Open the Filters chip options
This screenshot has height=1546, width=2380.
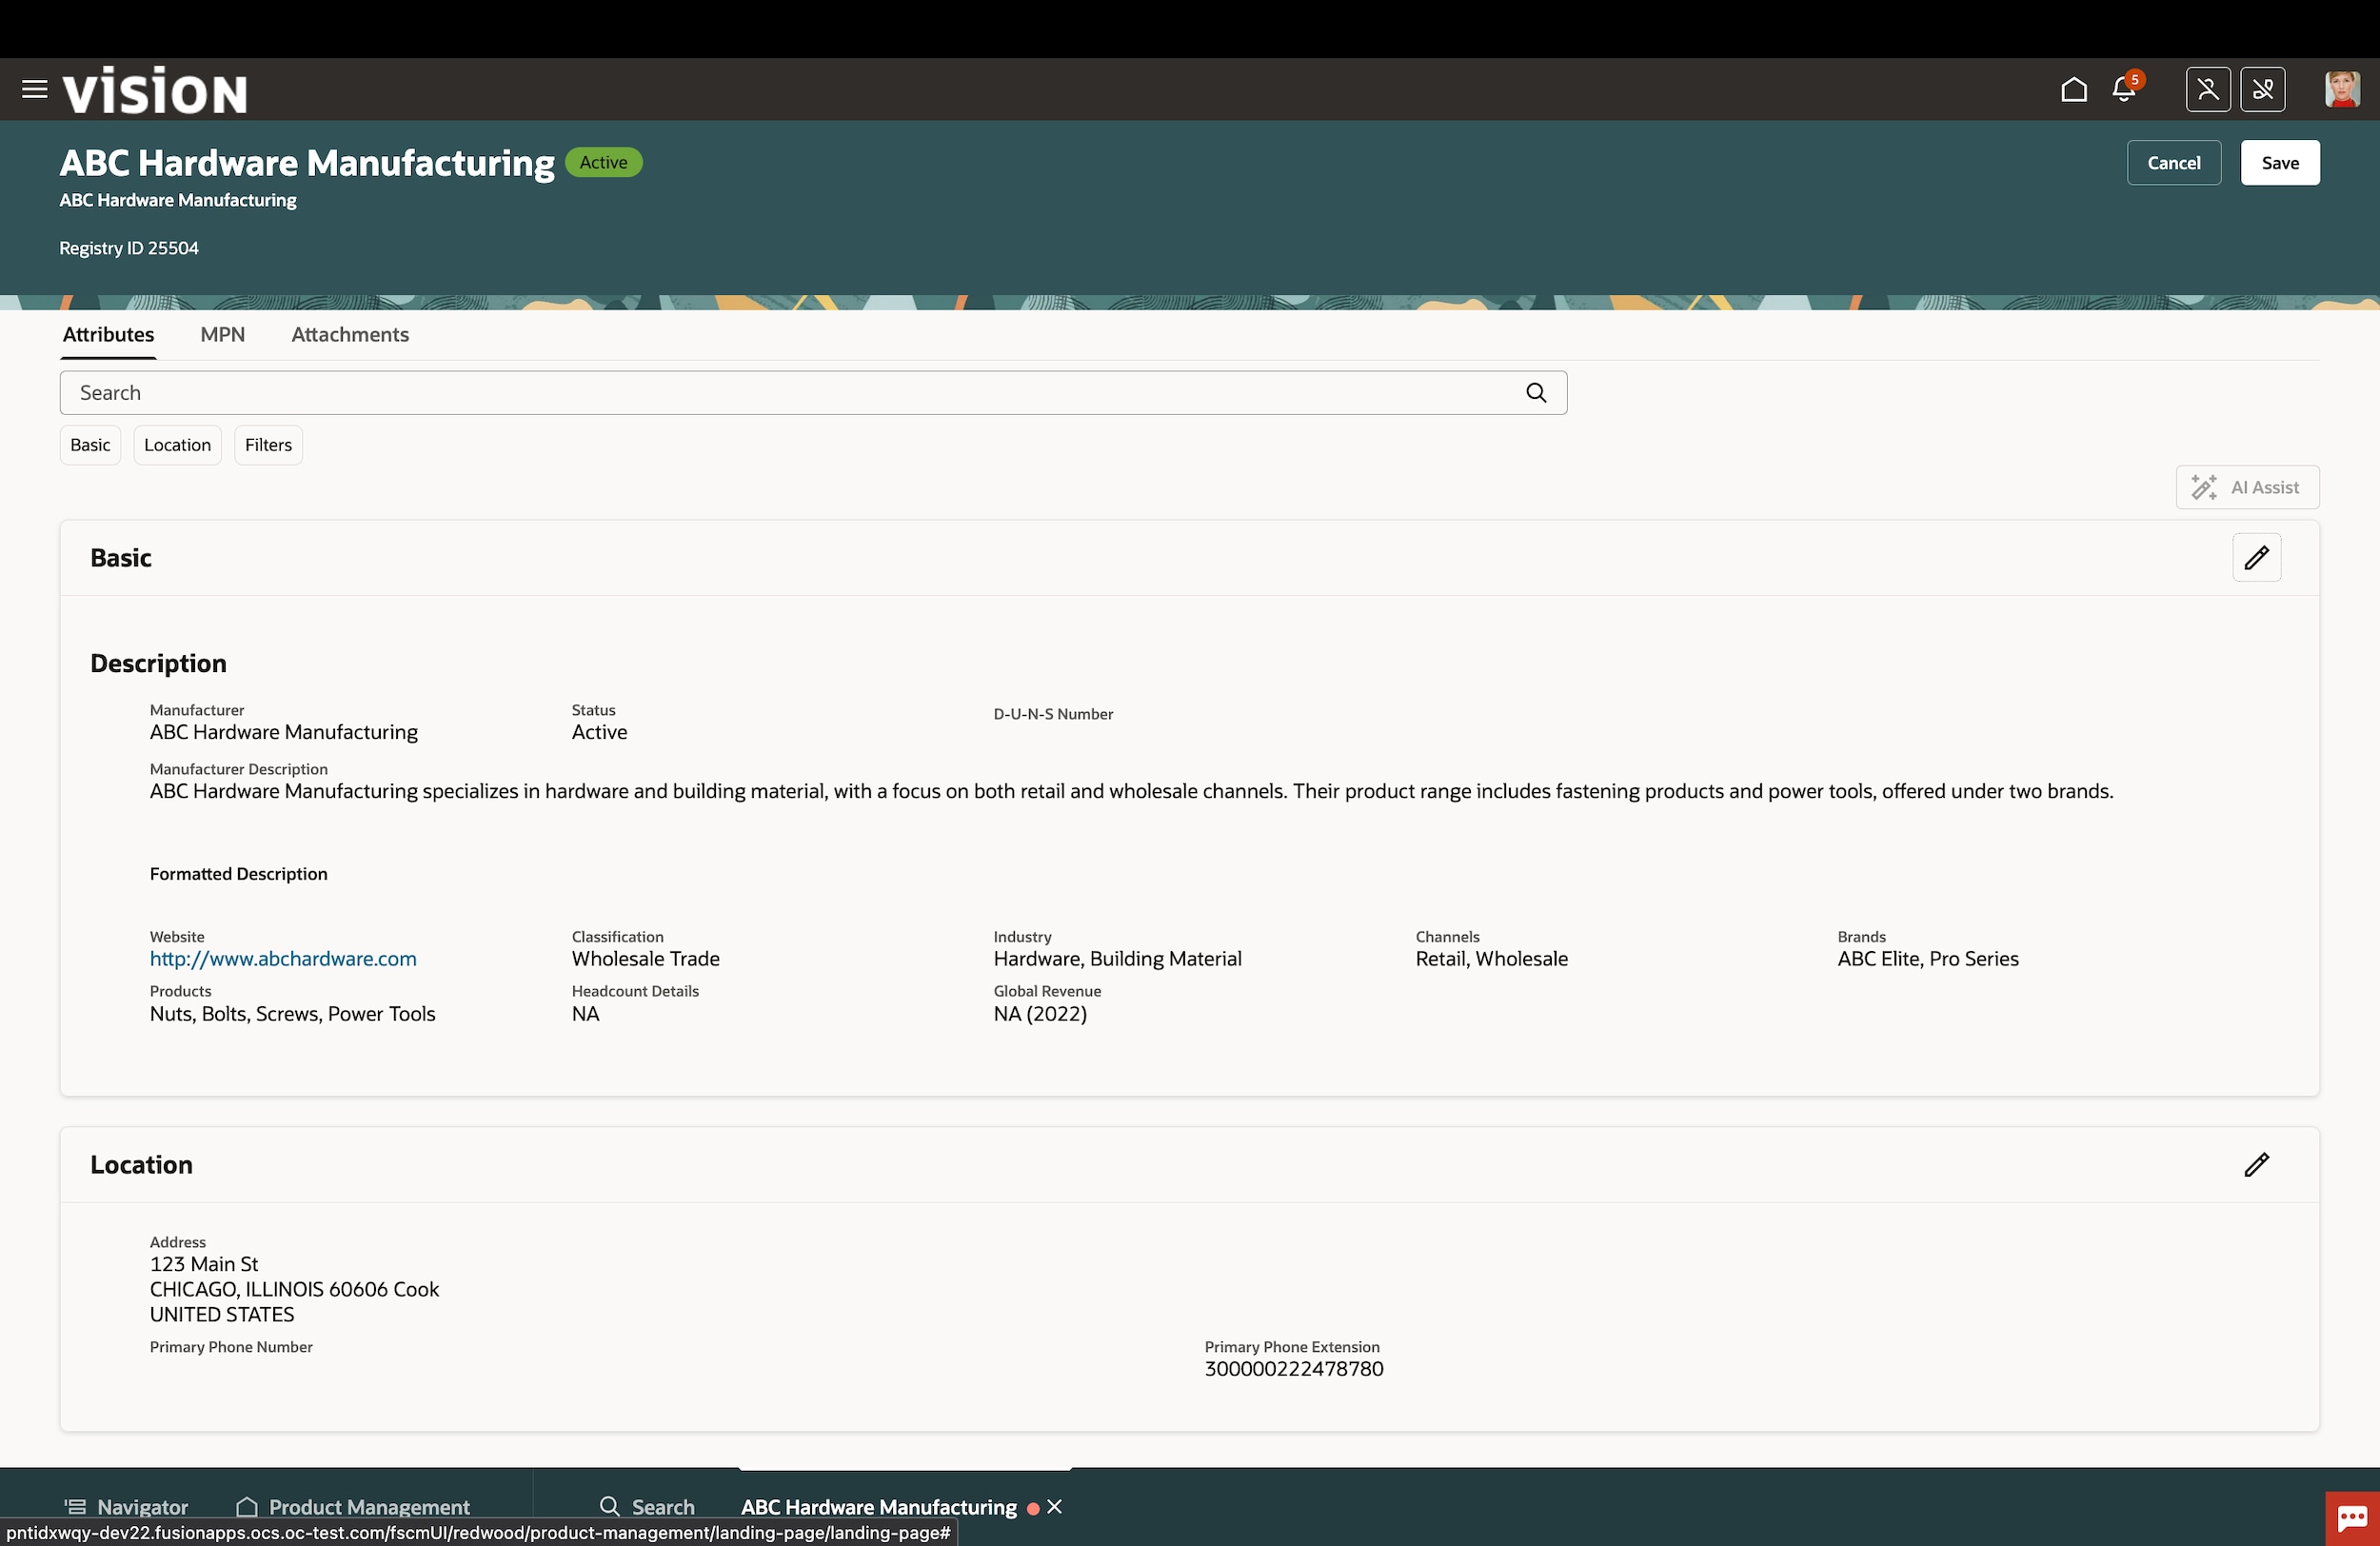click(x=268, y=445)
